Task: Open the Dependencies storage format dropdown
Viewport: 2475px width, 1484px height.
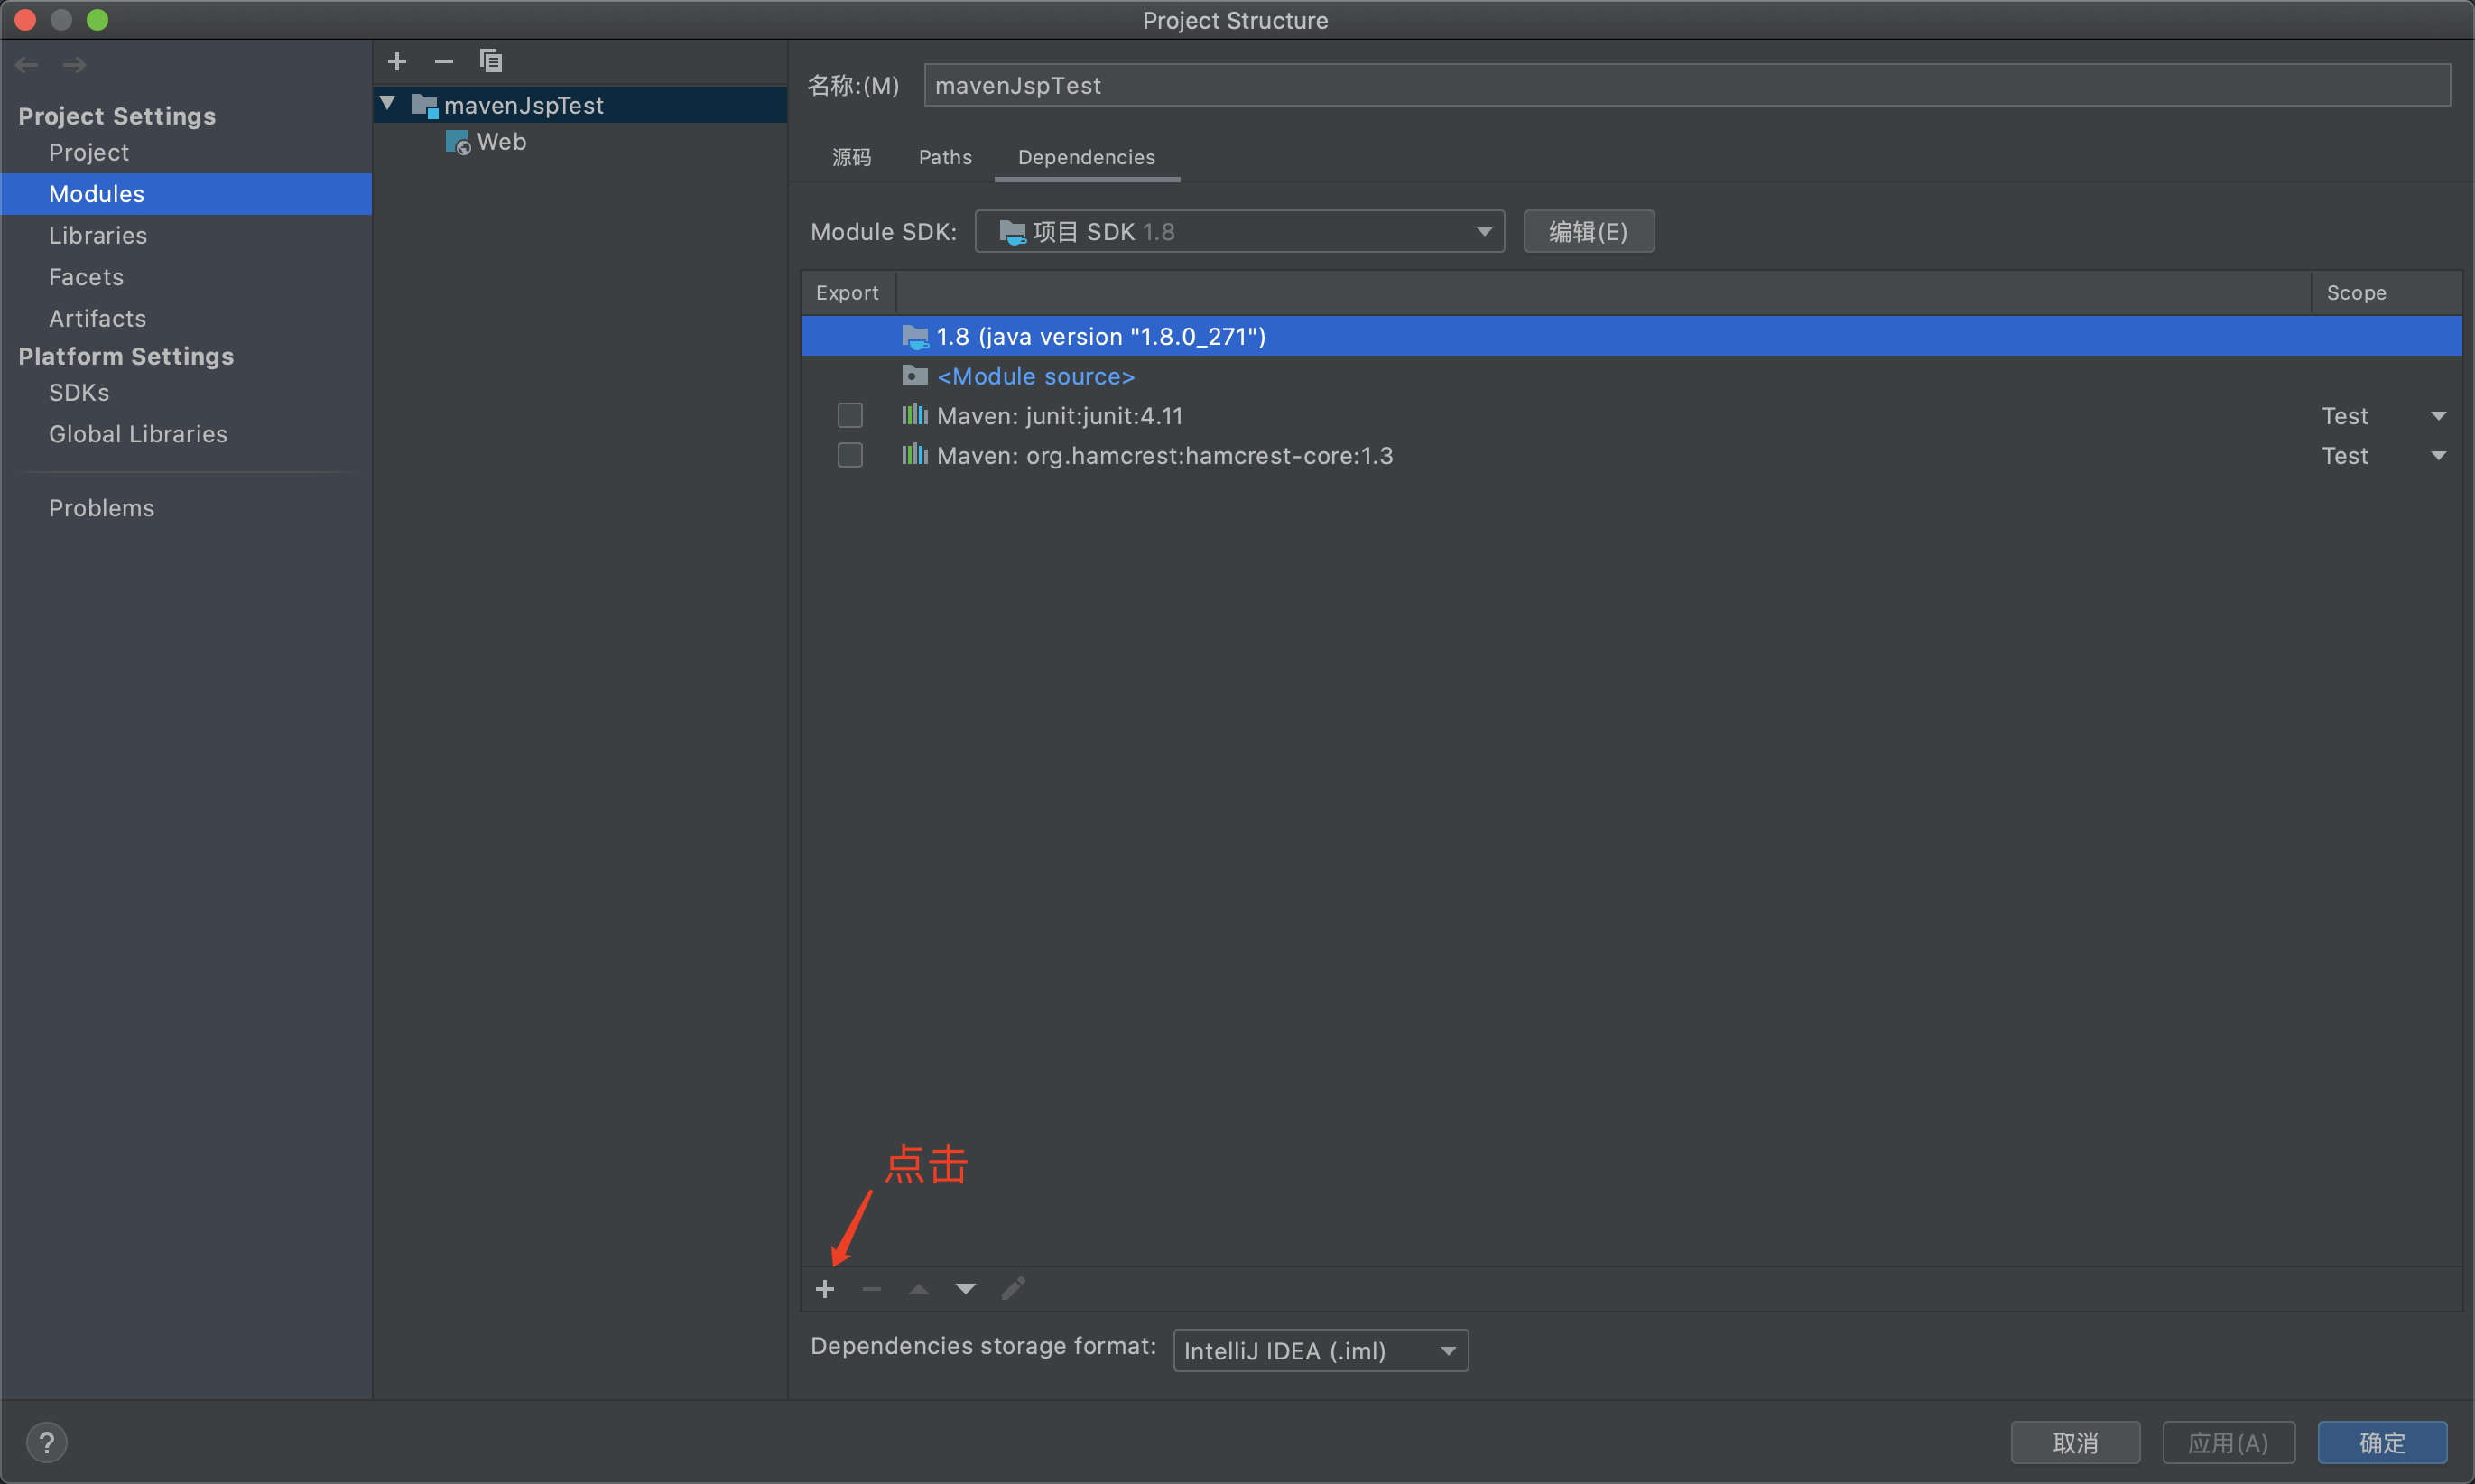Action: (x=1320, y=1351)
